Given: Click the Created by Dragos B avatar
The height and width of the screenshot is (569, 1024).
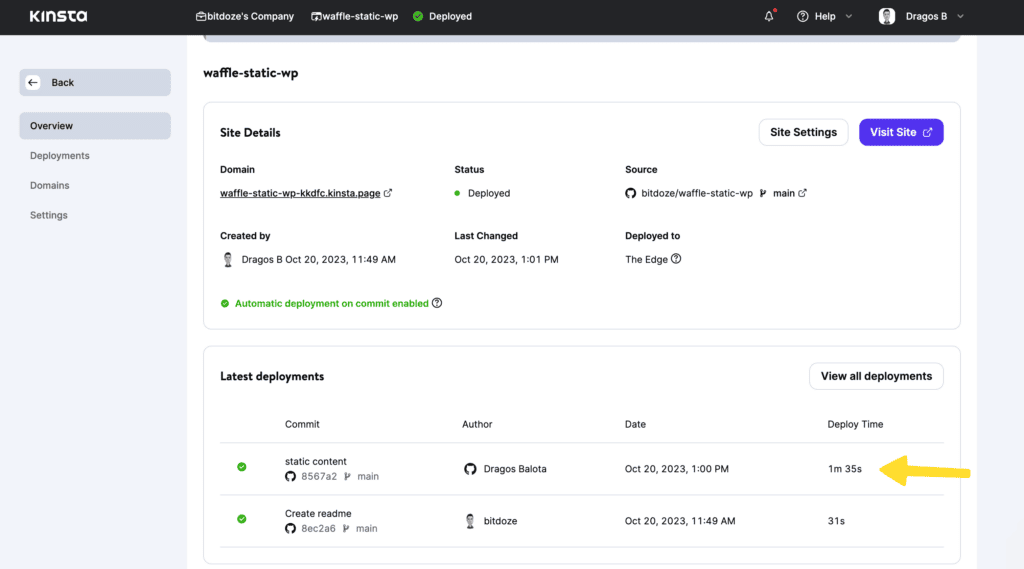Looking at the screenshot, I should (228, 259).
